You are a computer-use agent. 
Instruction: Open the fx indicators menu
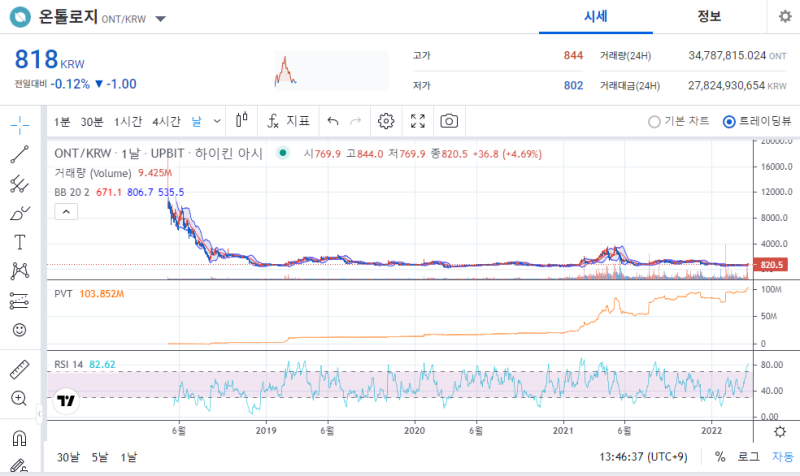[273, 121]
